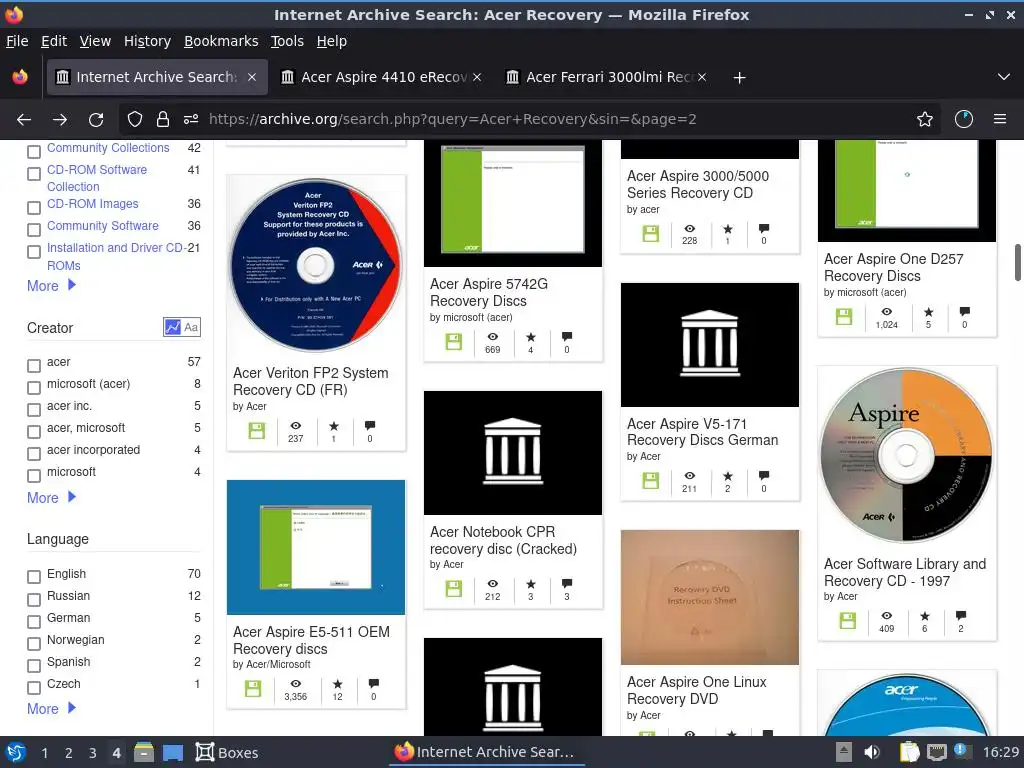Open Acer Notebook CPR recovery disc link
Screen dimensions: 1024x768
(x=503, y=540)
